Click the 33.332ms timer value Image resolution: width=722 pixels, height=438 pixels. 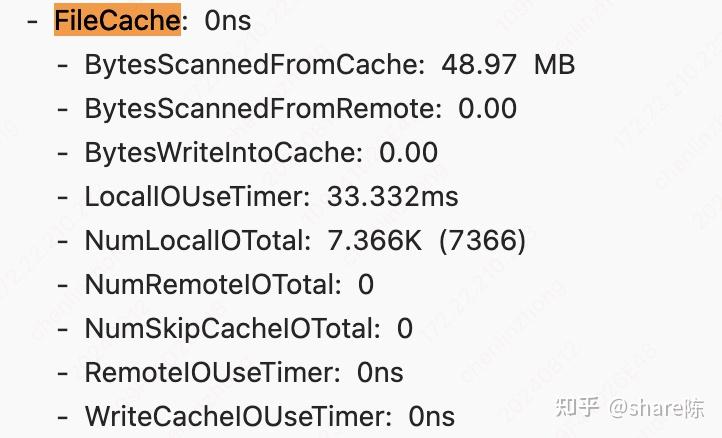point(392,197)
